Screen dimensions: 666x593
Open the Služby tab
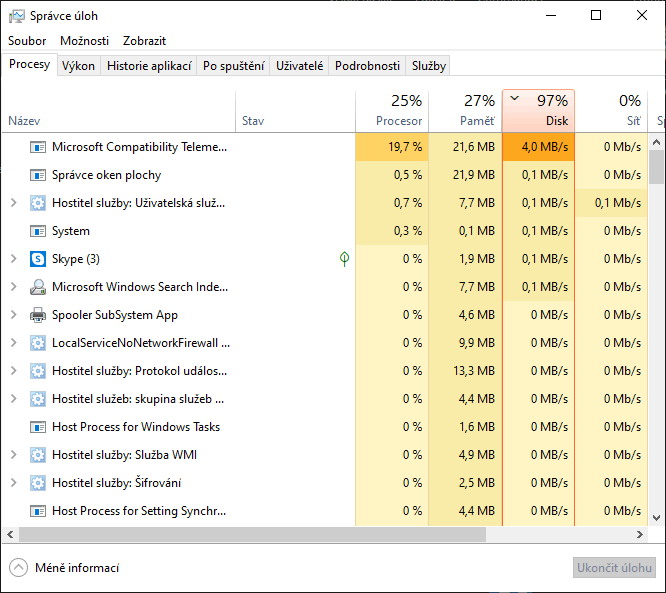428,66
